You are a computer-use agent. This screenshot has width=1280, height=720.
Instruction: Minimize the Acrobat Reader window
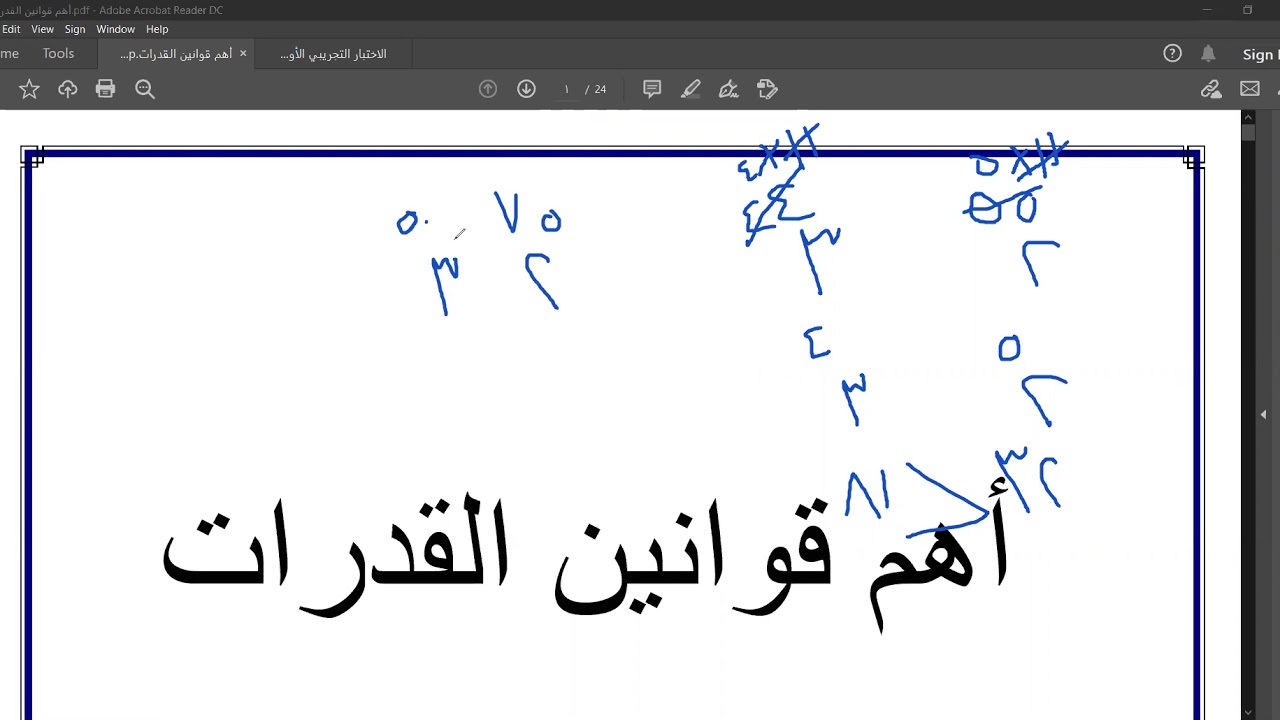pyautogui.click(x=1208, y=10)
